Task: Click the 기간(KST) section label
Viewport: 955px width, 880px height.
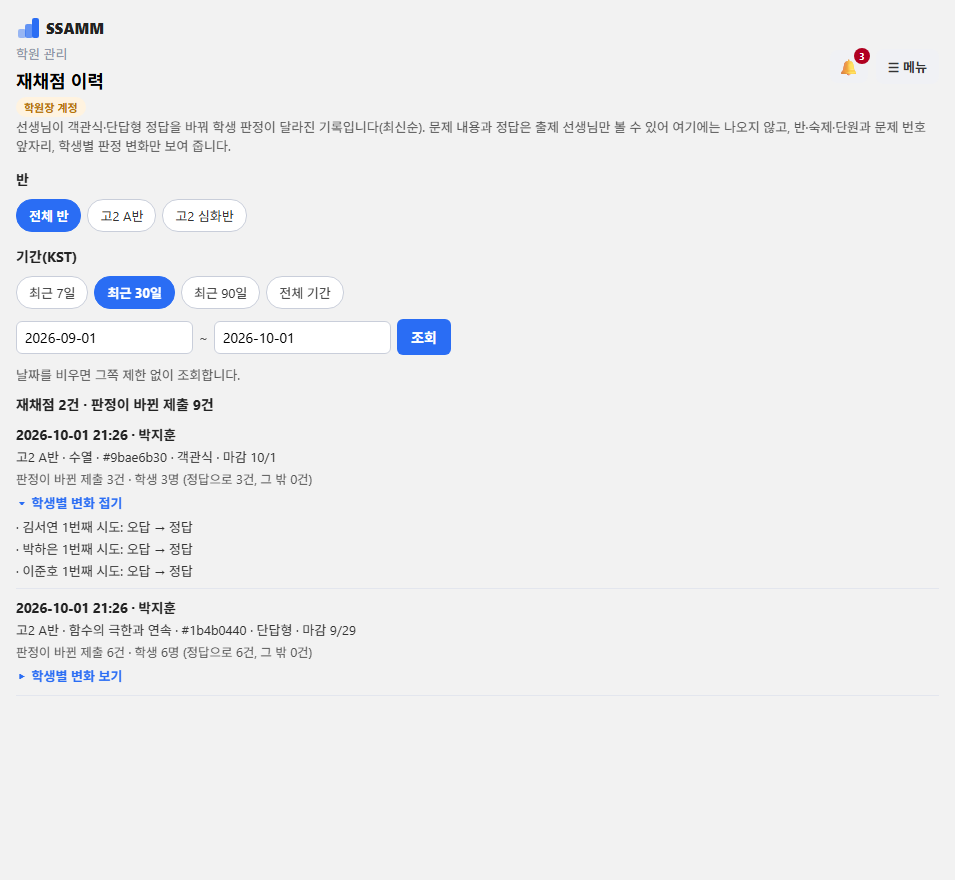Action: 46,257
